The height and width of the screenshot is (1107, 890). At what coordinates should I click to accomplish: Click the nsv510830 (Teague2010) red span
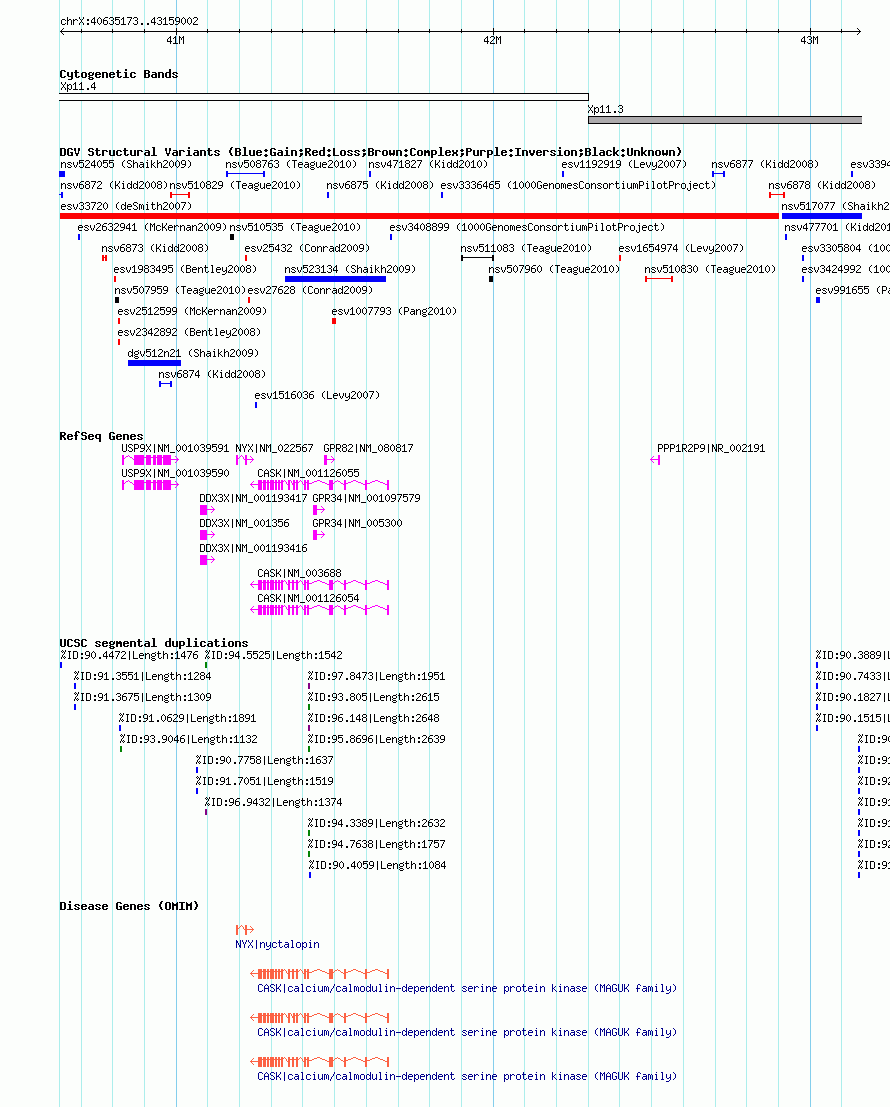click(x=659, y=279)
